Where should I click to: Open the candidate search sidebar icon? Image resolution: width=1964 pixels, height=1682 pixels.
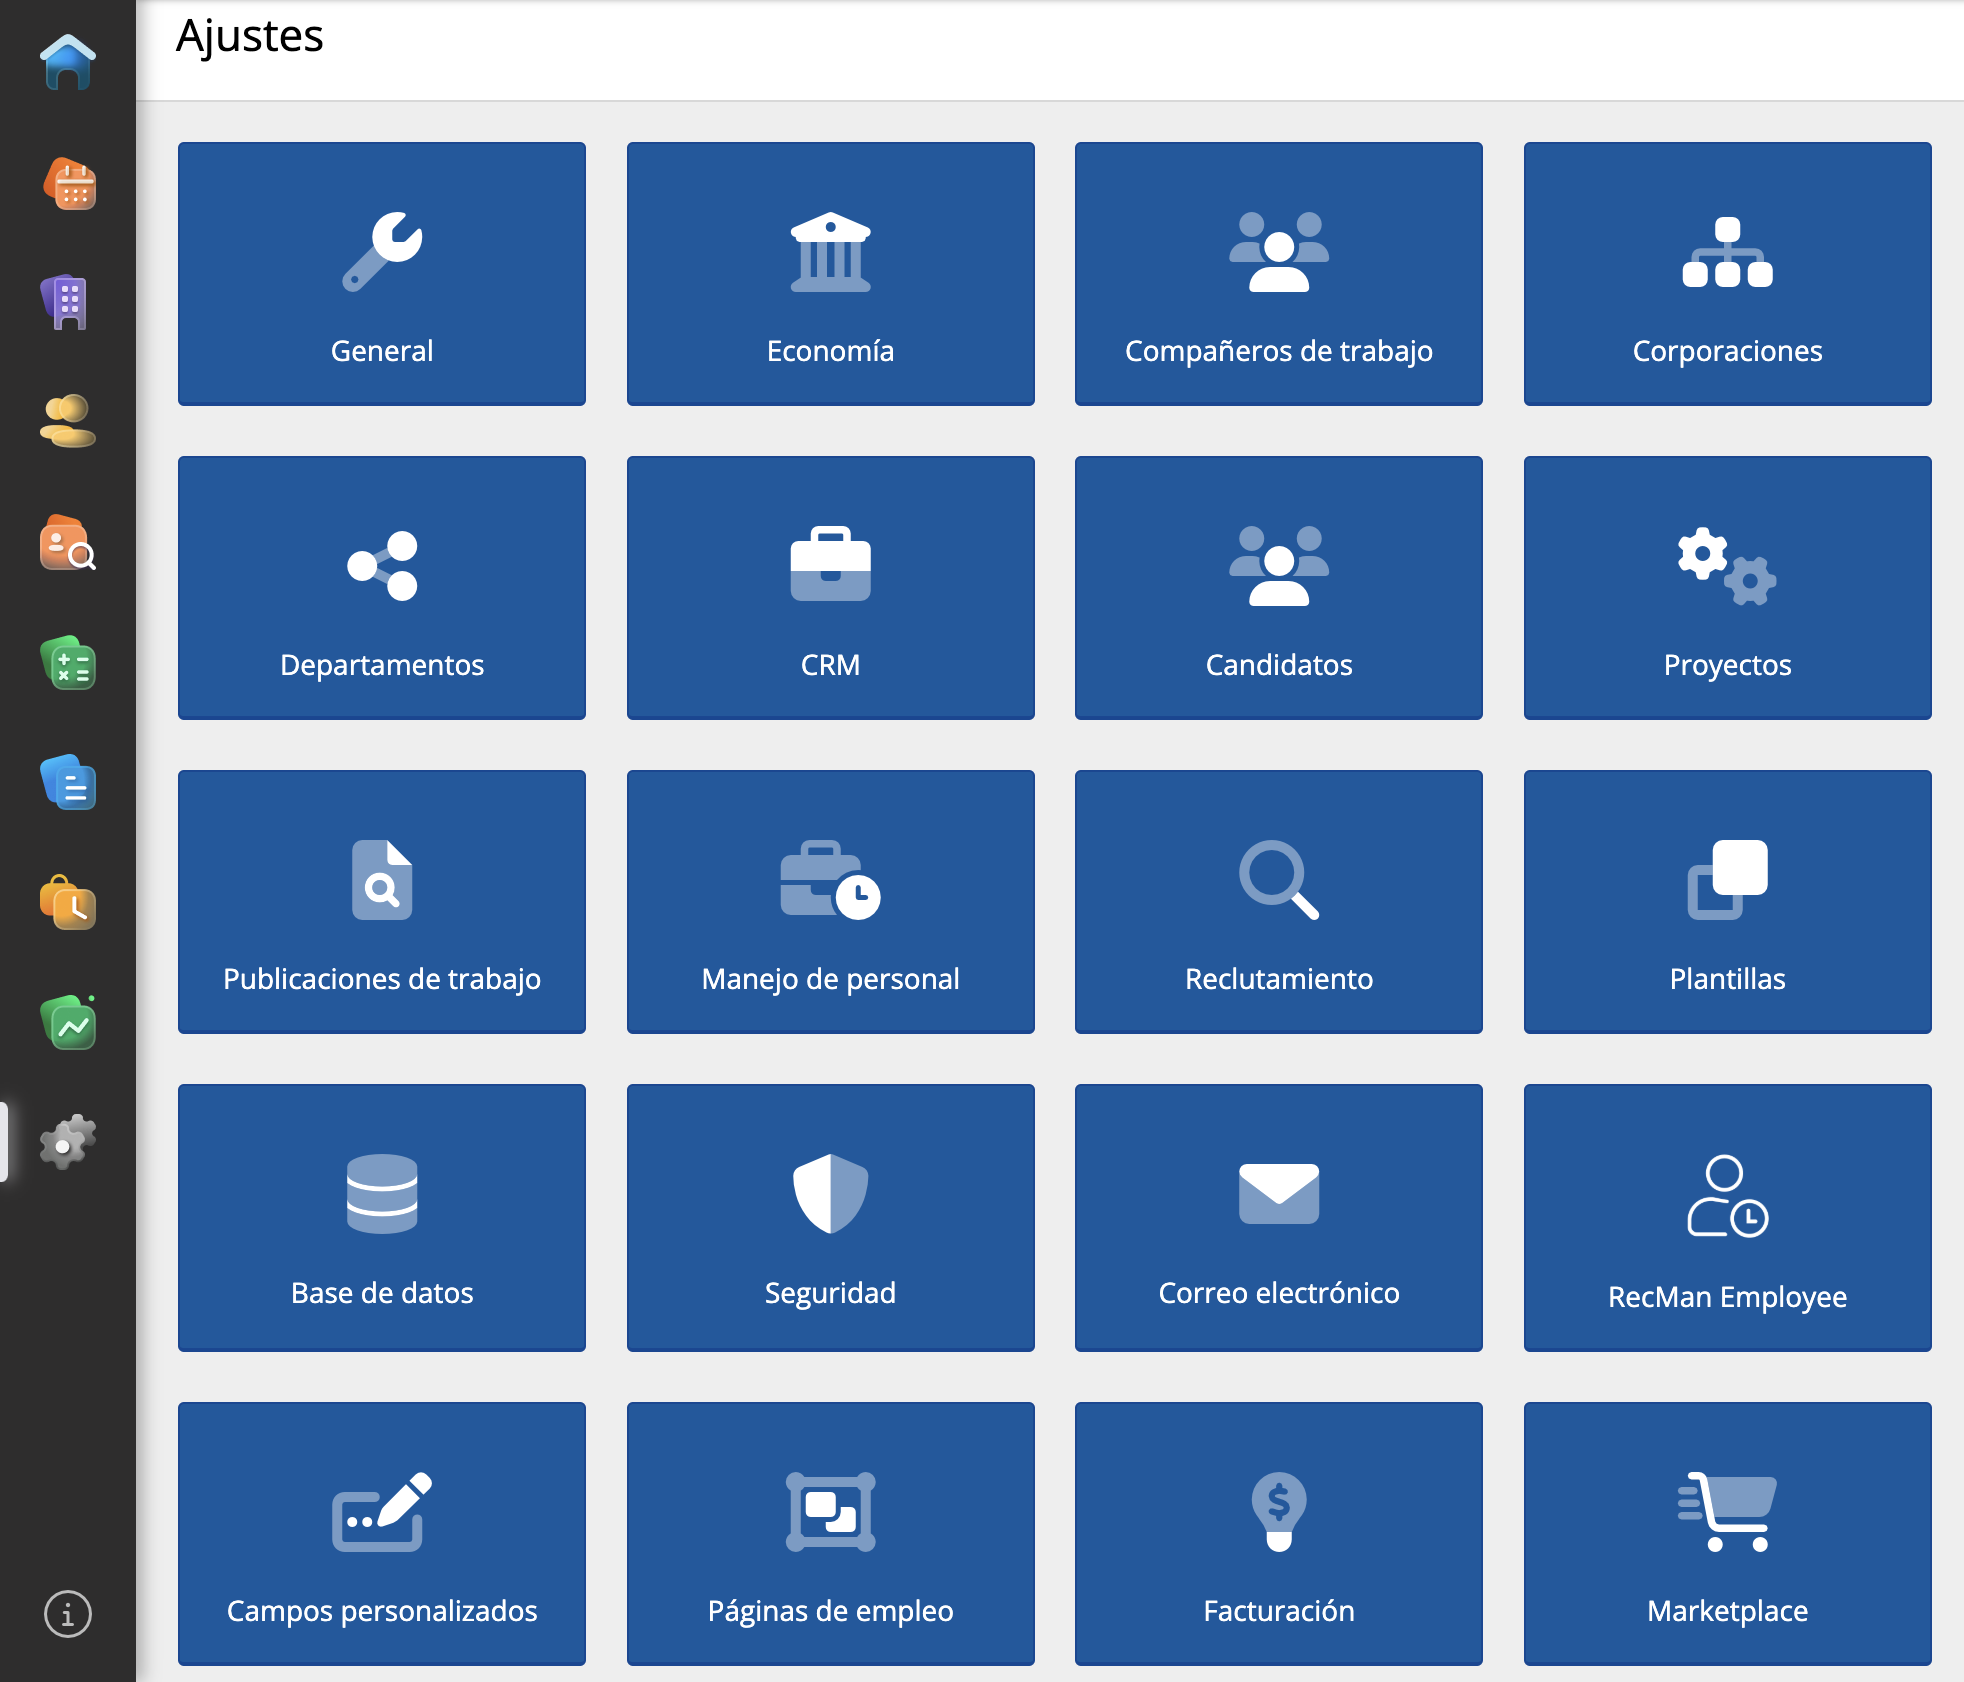[68, 543]
